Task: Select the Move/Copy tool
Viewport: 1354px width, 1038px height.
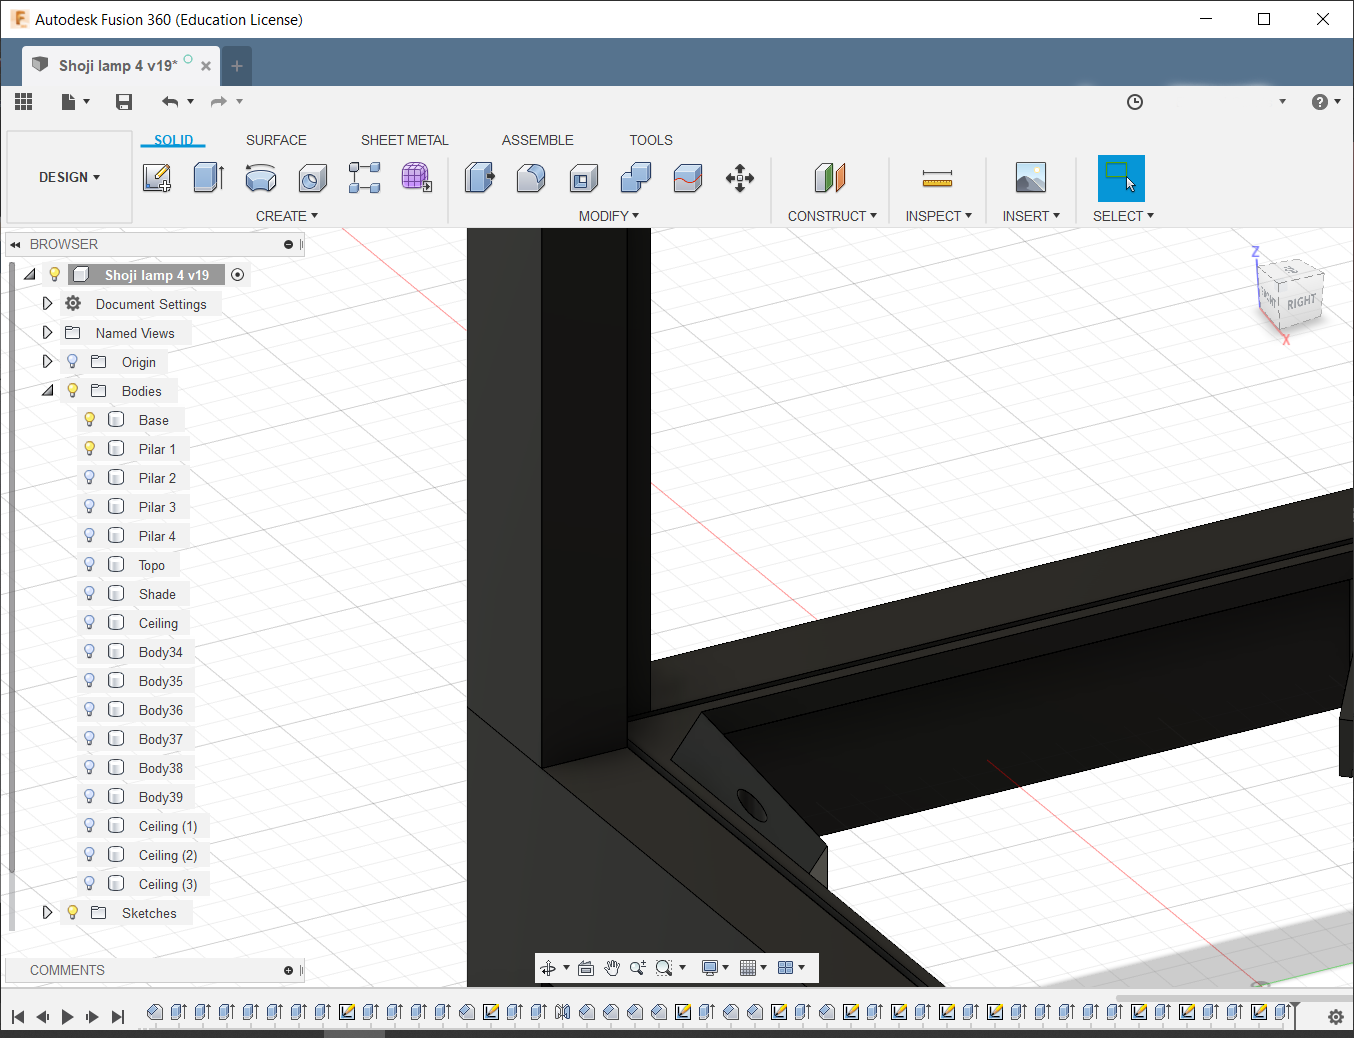Action: (x=740, y=178)
